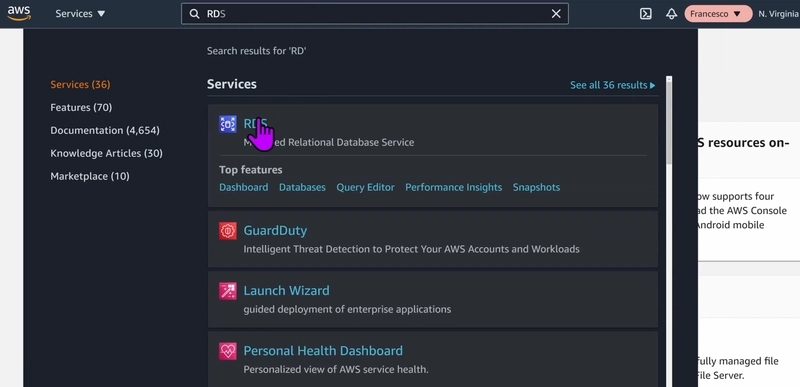This screenshot has width=800, height=387.
Task: Open the Personal Health Dashboard link
Action: point(323,351)
